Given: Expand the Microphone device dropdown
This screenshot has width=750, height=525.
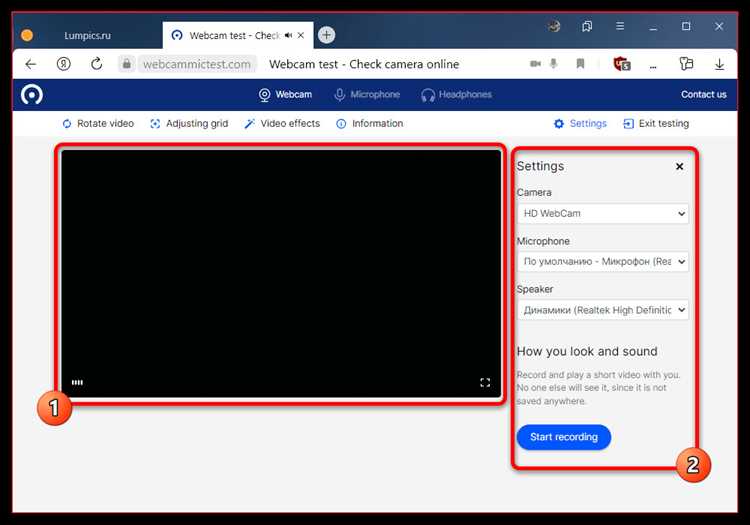Looking at the screenshot, I should (x=603, y=262).
